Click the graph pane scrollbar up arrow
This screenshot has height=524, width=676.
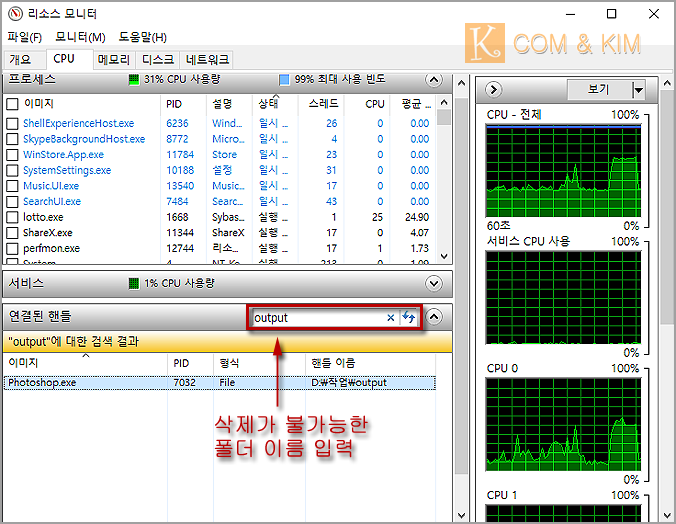667,83
